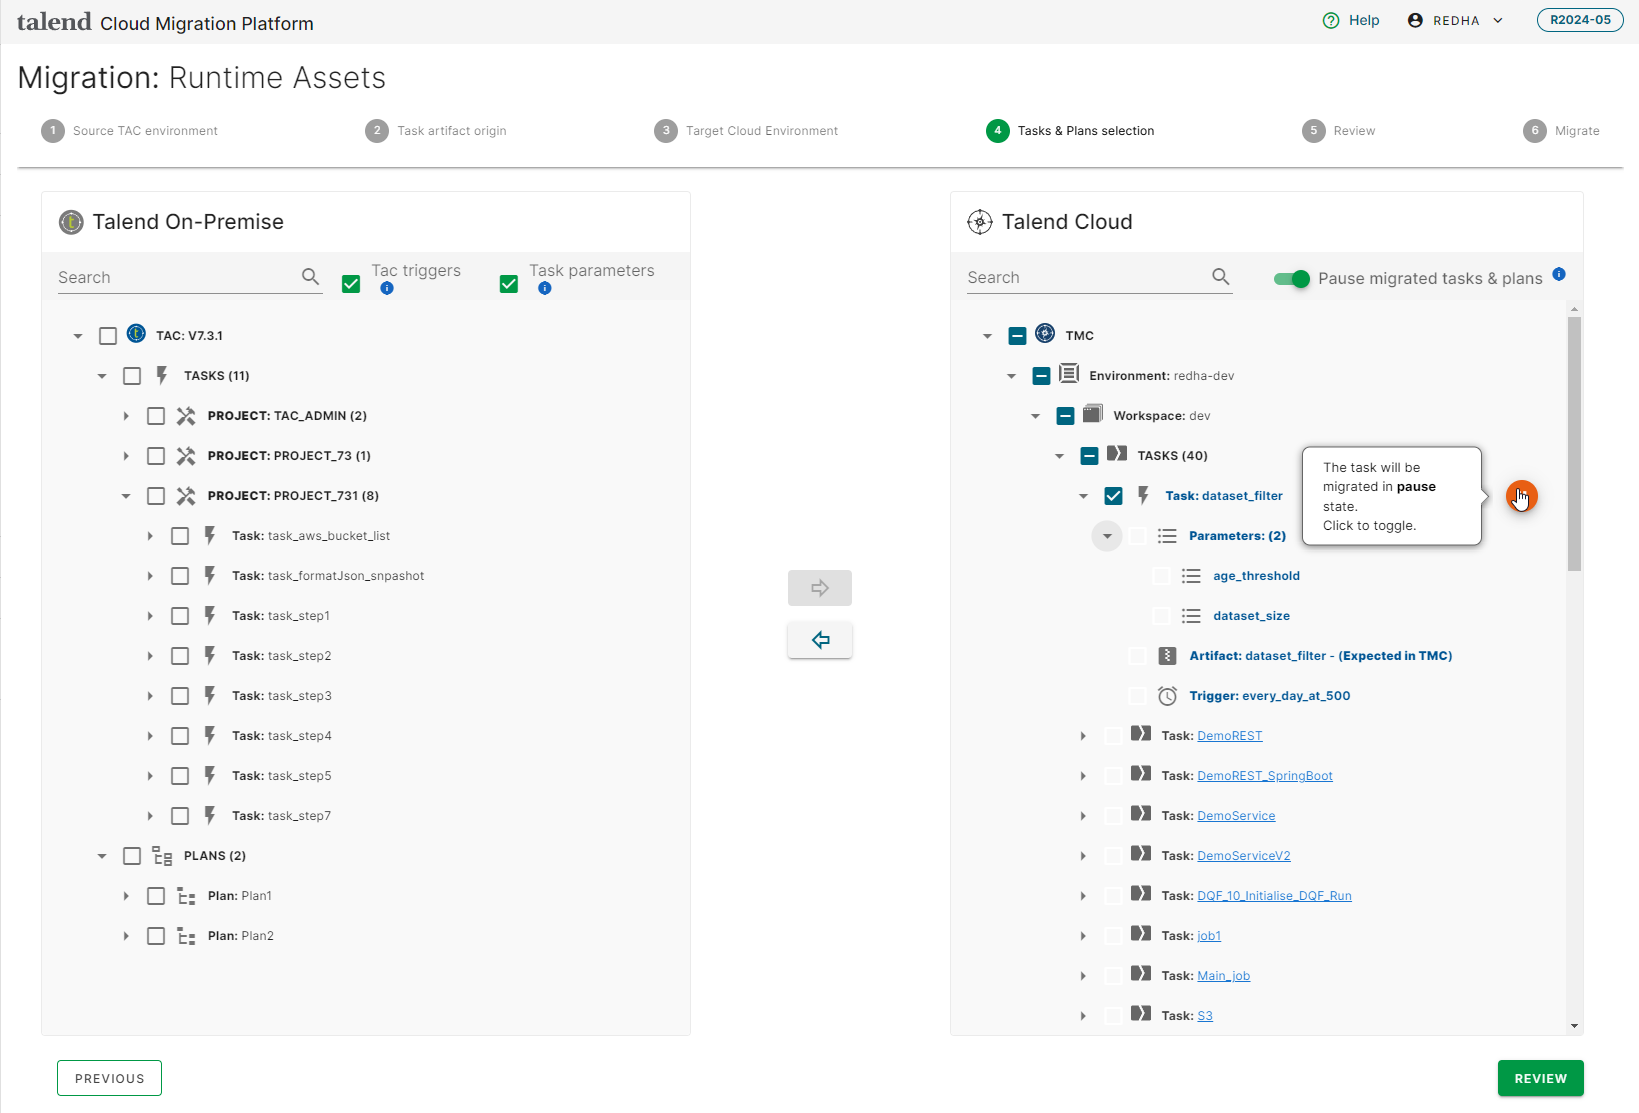Viewport: 1639px width, 1113px height.
Task: Click the Talend Cloud tree scrollbar thumb
Action: [1574, 444]
